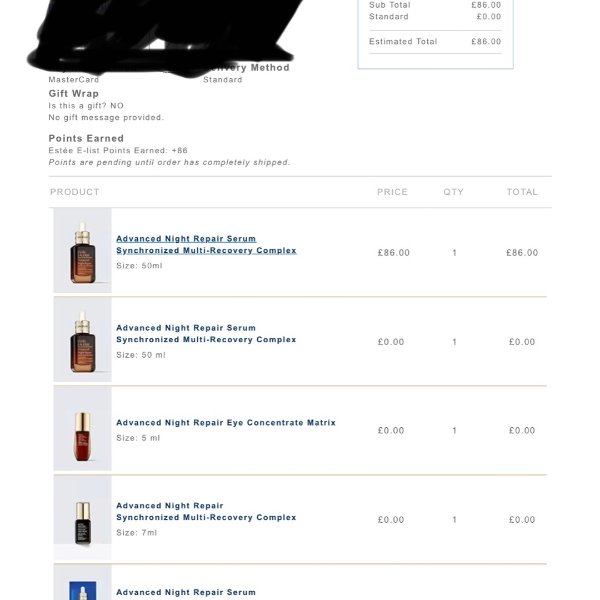Open the Eye Concentrate Matrix product image
600x600 pixels.
[82, 430]
